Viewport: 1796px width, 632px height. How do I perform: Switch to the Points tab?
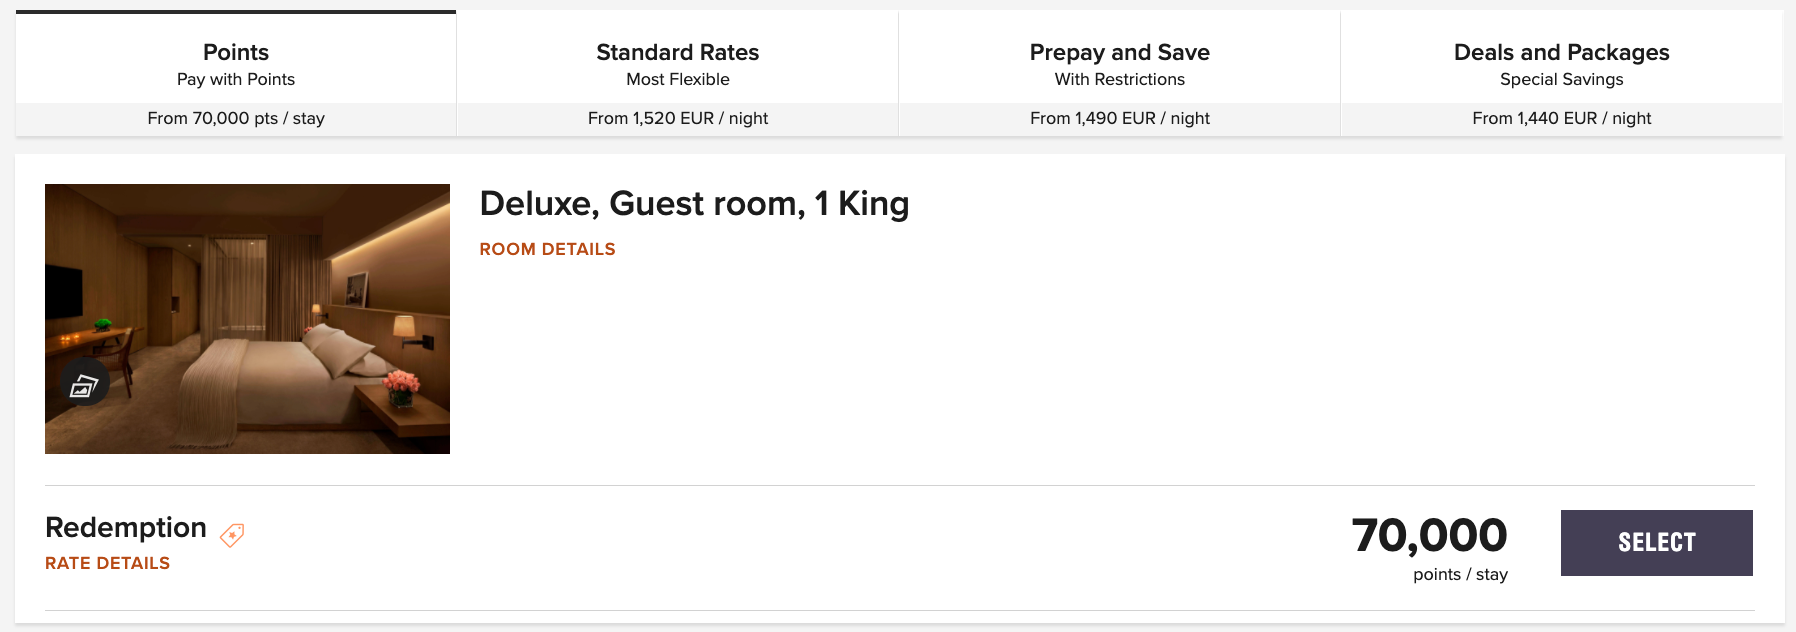[x=236, y=60]
